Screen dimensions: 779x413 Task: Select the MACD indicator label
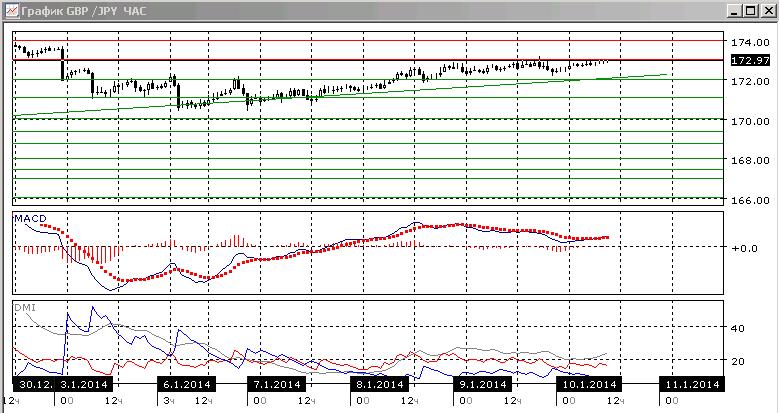coord(30,219)
